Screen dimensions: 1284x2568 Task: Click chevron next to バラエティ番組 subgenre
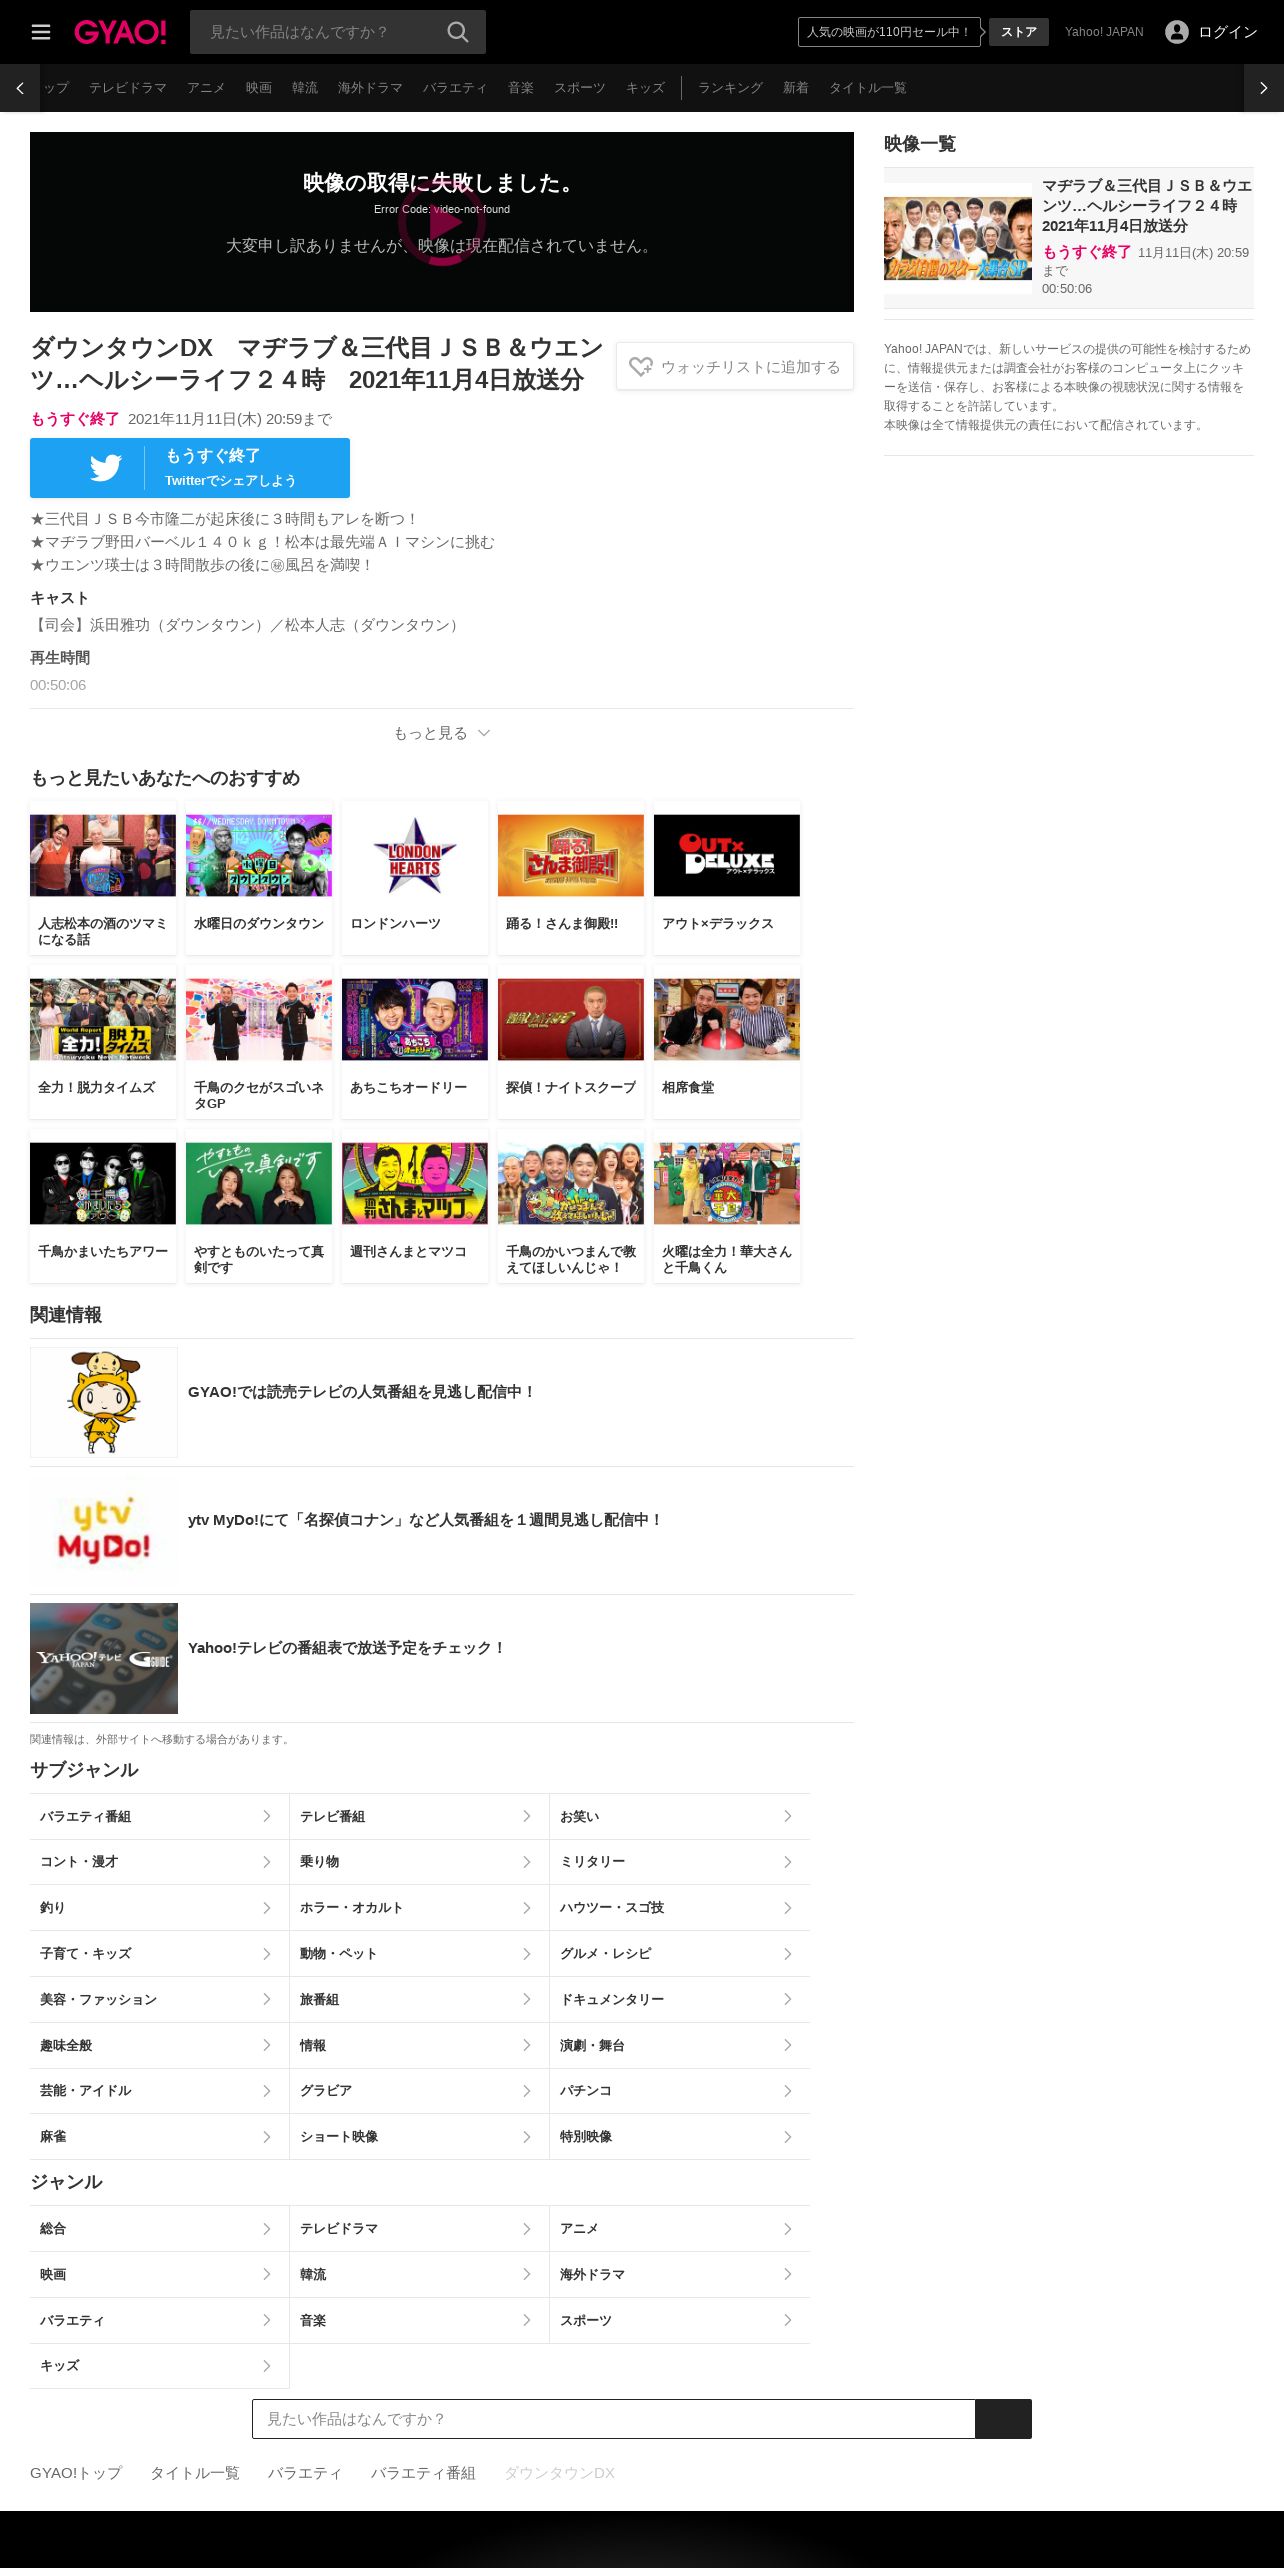point(267,1816)
